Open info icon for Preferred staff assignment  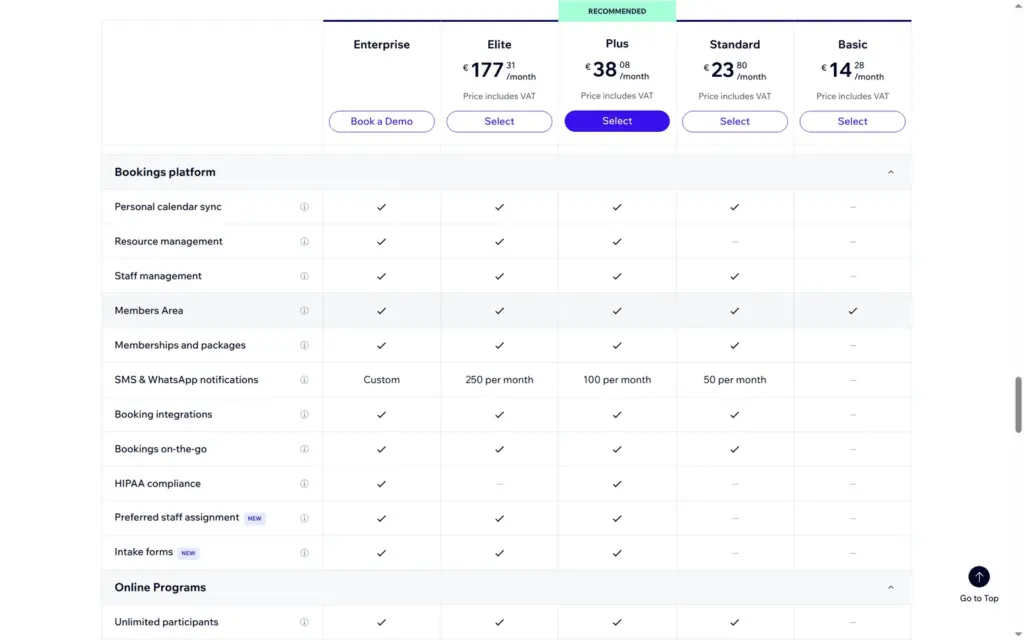pos(304,519)
